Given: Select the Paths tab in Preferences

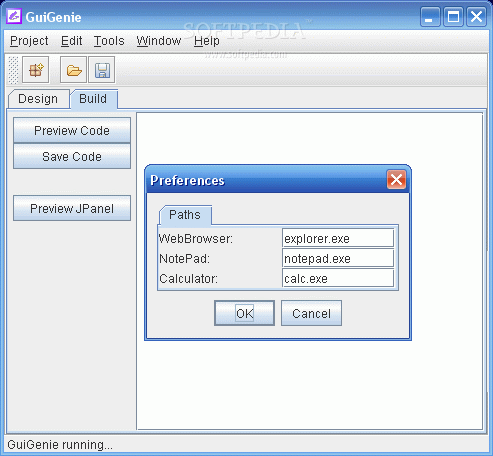Looking at the screenshot, I should 185,215.
